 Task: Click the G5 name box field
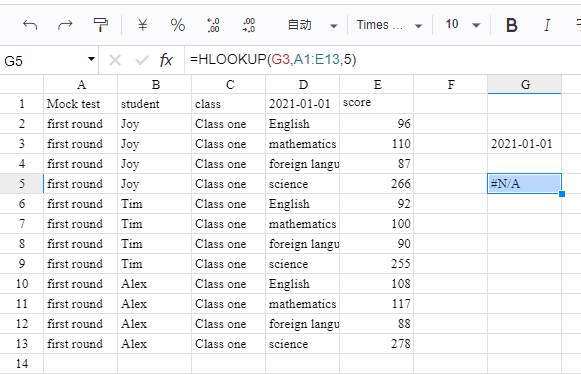click(44, 60)
